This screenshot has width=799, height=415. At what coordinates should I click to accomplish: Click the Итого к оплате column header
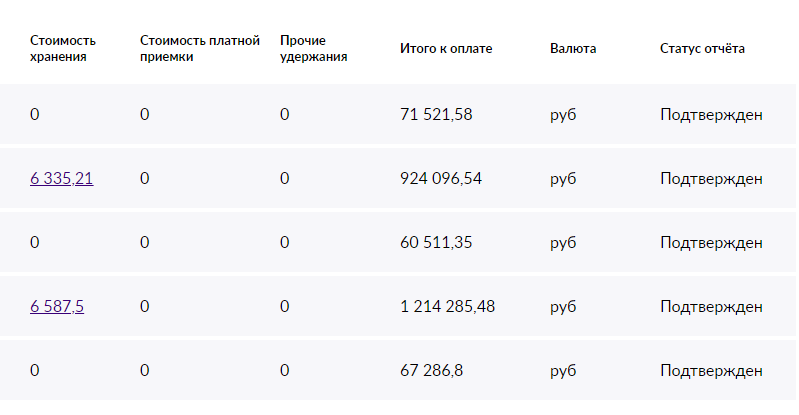coord(446,48)
